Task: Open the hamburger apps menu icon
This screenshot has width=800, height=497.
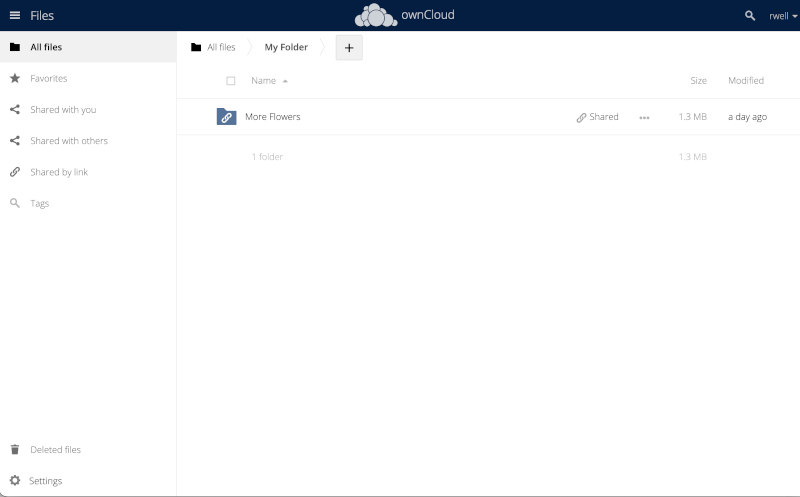Action: tap(15, 15)
